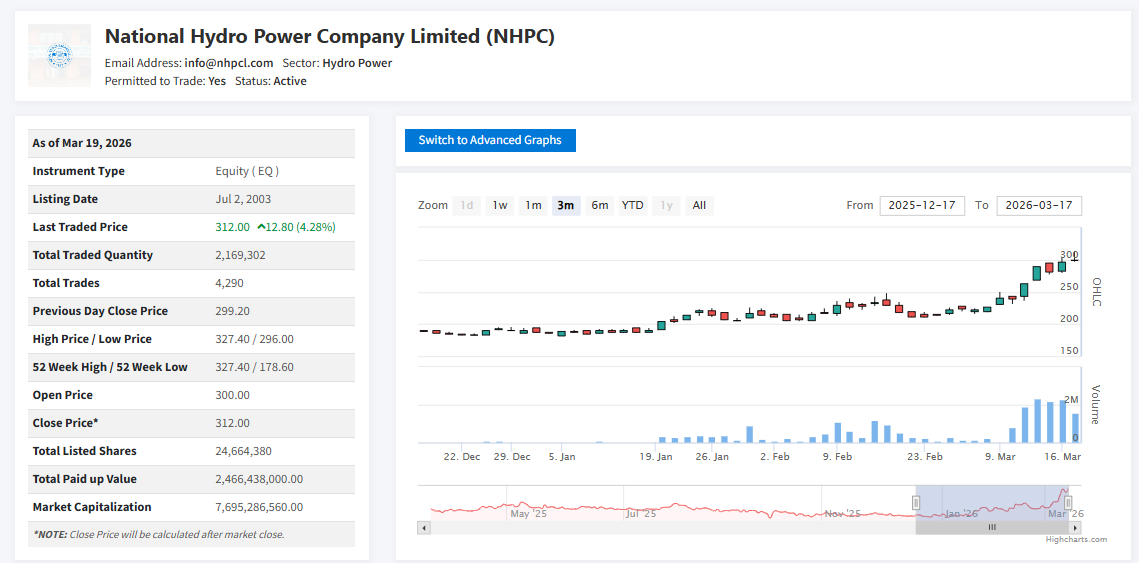
Task: Click the To date field
Action: coord(1039,205)
